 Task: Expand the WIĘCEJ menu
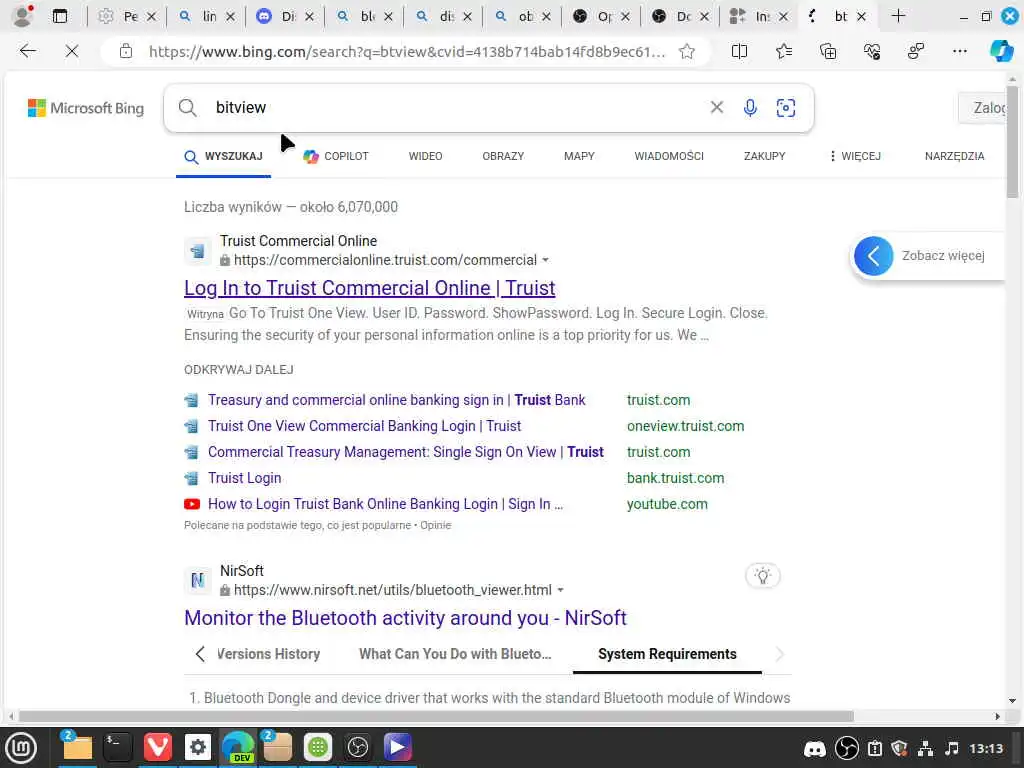[855, 156]
